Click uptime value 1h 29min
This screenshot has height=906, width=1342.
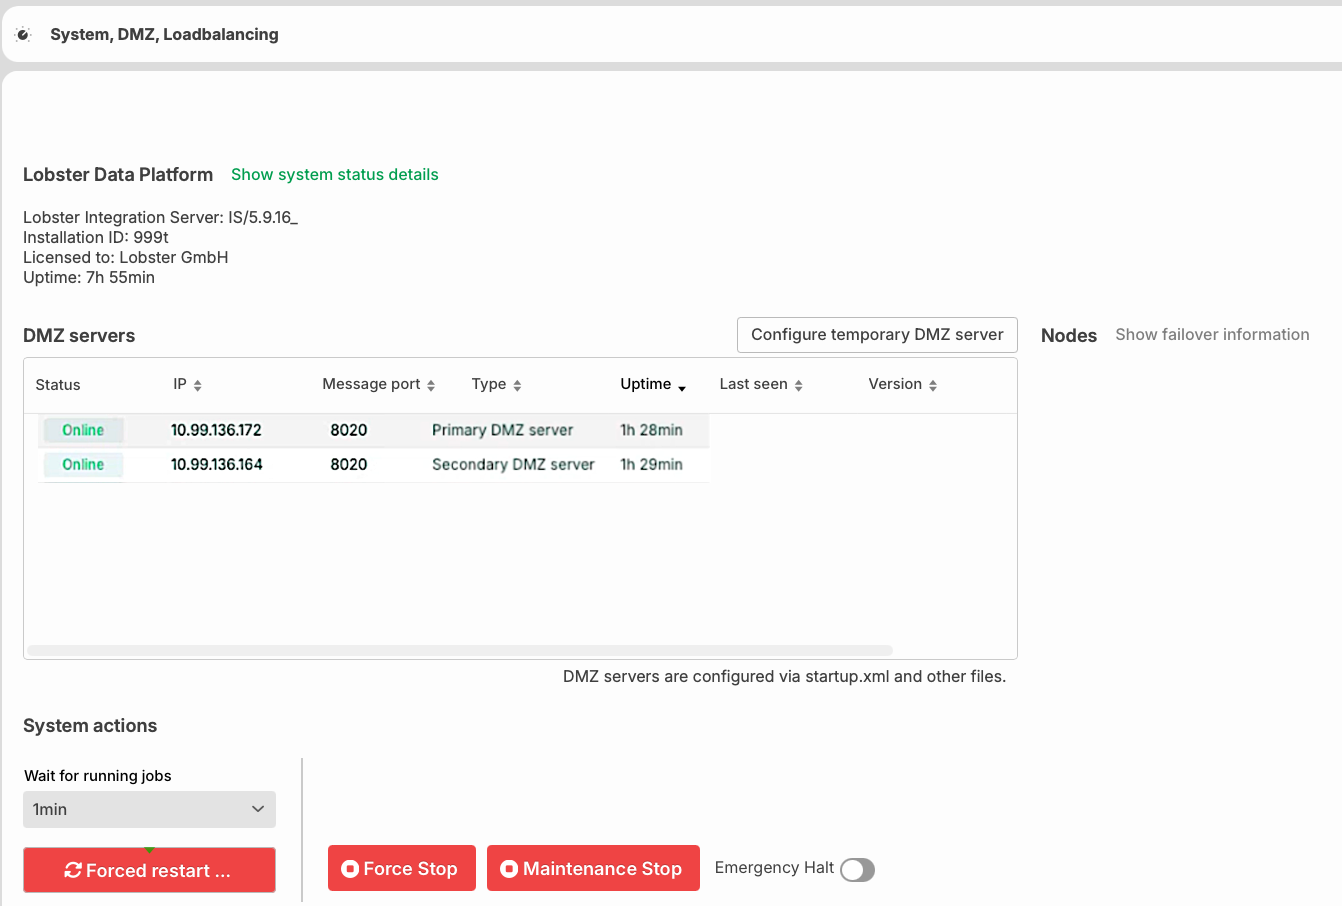[651, 464]
